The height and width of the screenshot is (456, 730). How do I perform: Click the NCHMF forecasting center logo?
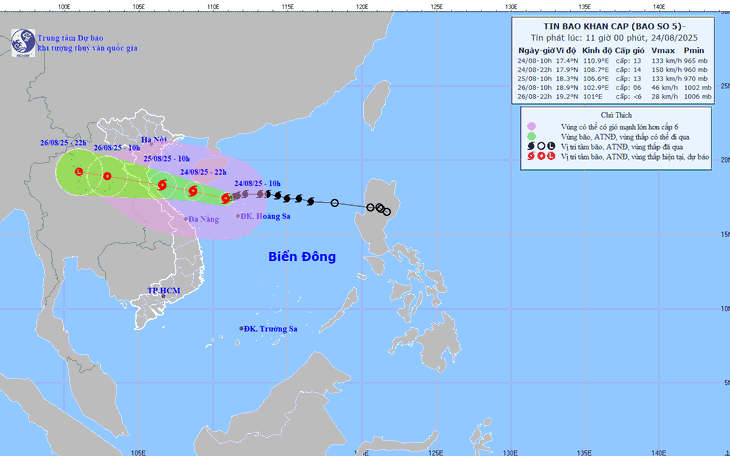tap(23, 43)
